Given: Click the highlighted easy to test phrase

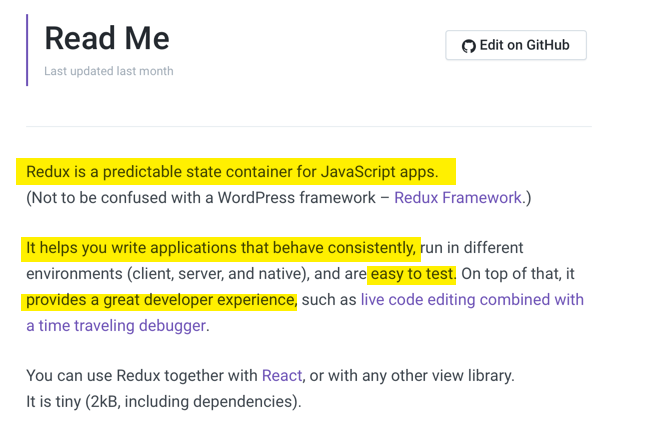Looking at the screenshot, I should click(x=412, y=274).
